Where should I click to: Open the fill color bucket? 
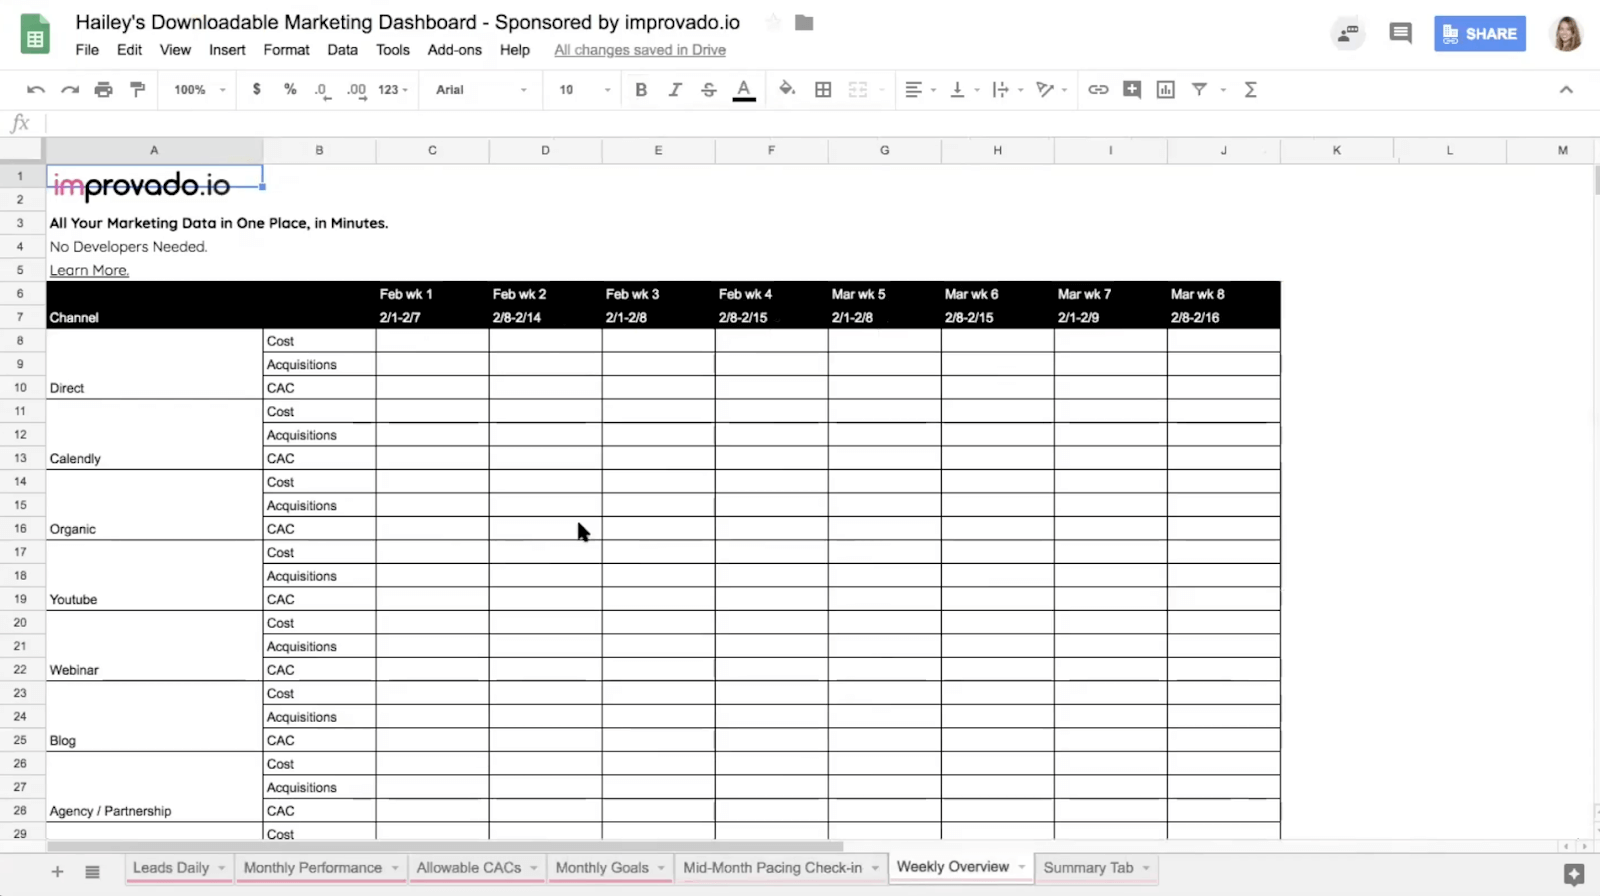coord(787,89)
